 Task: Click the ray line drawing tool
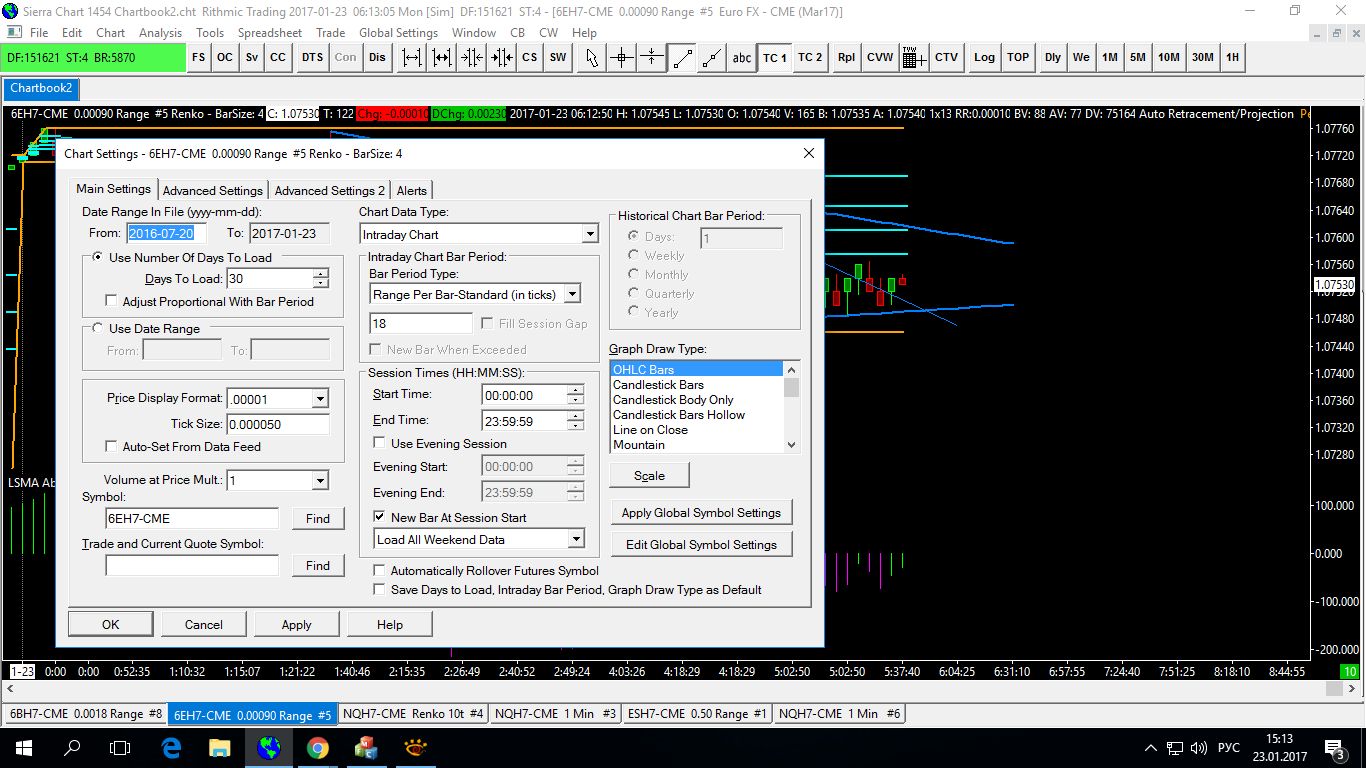(x=711, y=57)
